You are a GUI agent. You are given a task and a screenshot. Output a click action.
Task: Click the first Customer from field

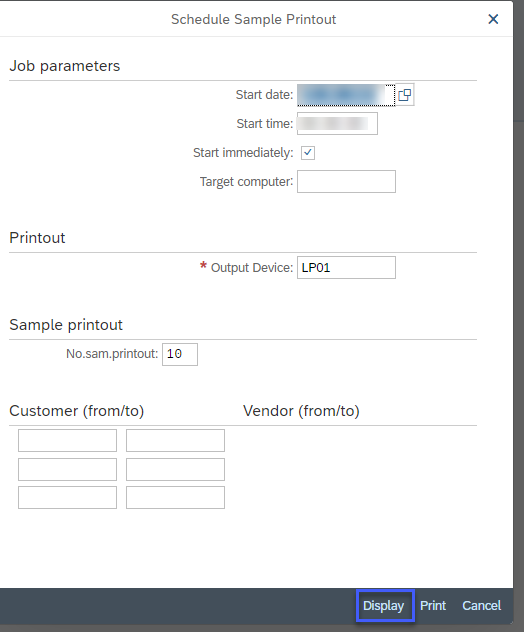coord(67,440)
